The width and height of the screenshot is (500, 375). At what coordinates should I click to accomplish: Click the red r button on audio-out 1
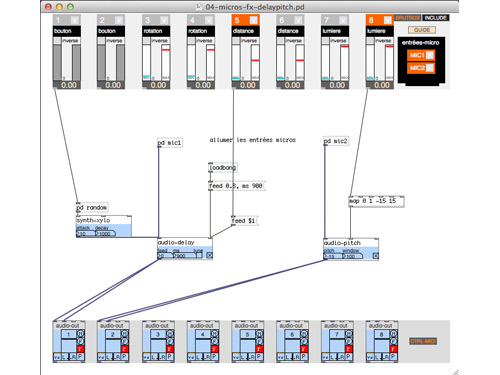[x=80, y=349]
